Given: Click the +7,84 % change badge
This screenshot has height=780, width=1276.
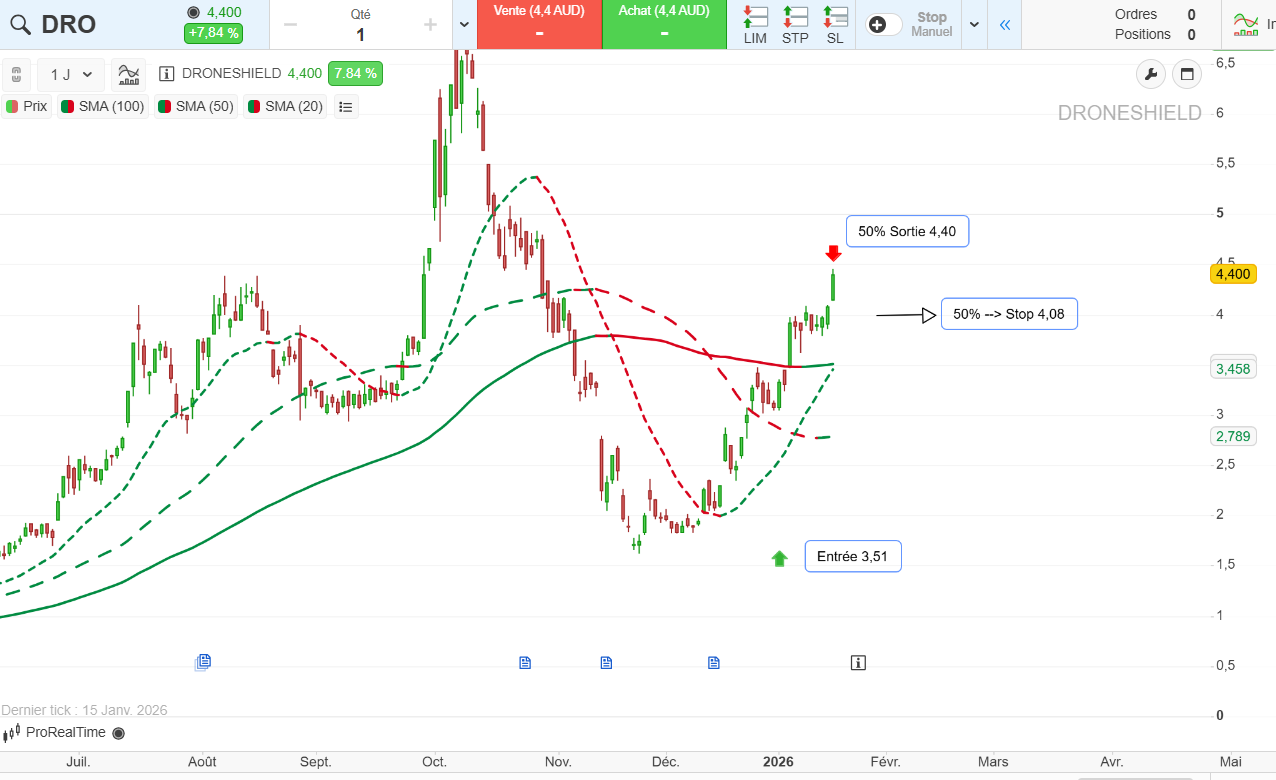Looking at the screenshot, I should (213, 33).
